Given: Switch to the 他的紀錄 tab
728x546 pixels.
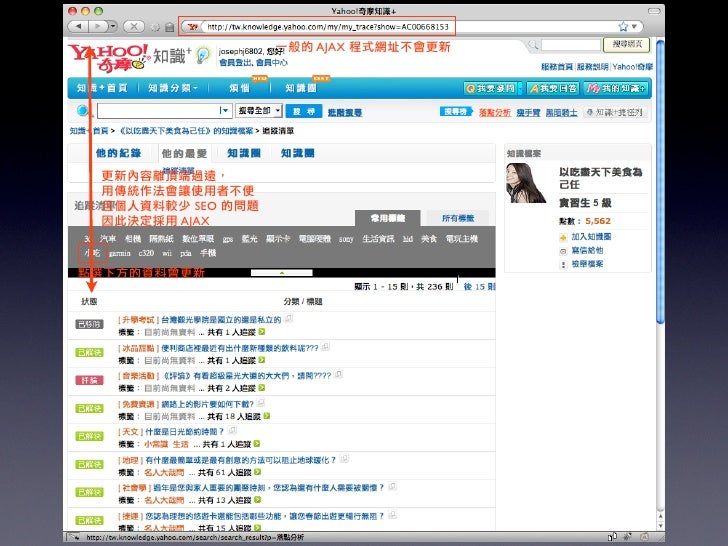Looking at the screenshot, I should coord(118,153).
